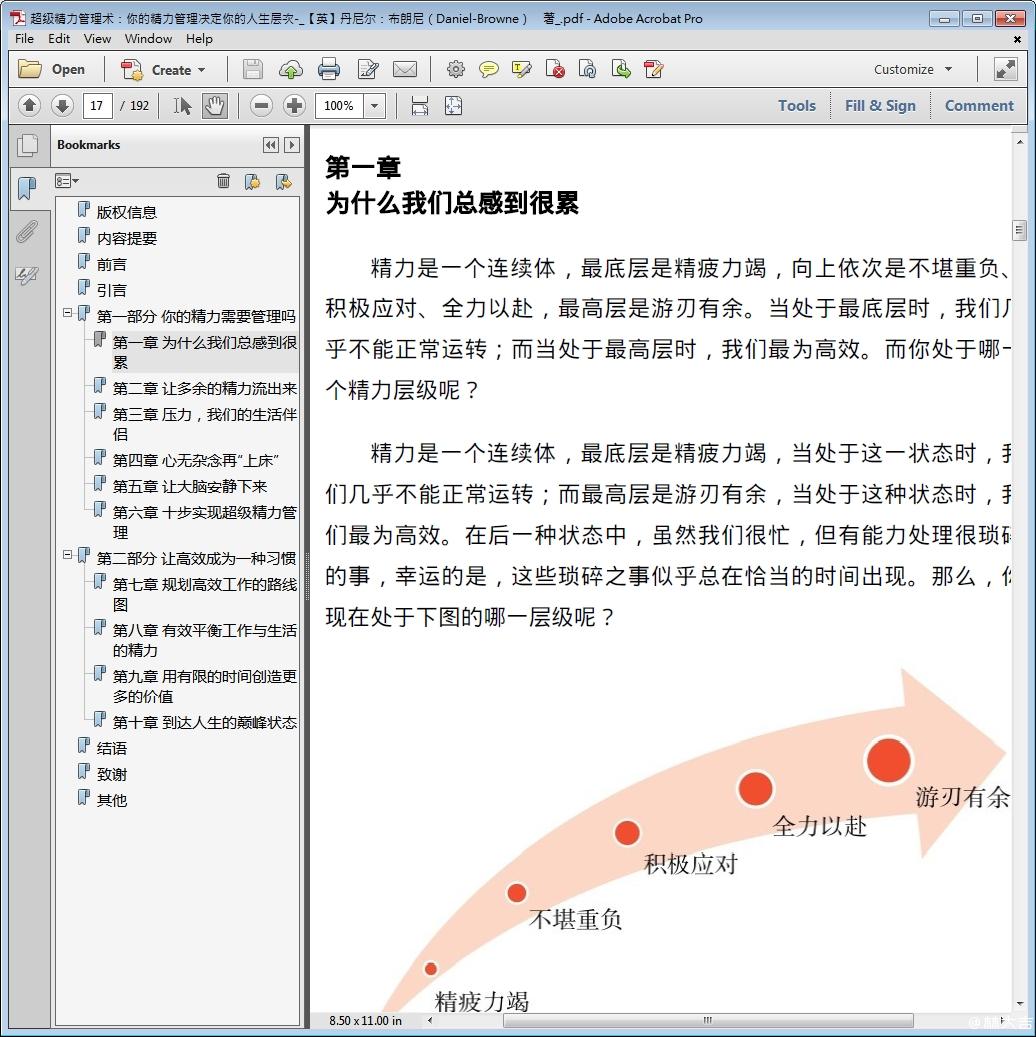This screenshot has height=1037, width=1036.
Task: Add a sticky note comment
Action: (x=488, y=69)
